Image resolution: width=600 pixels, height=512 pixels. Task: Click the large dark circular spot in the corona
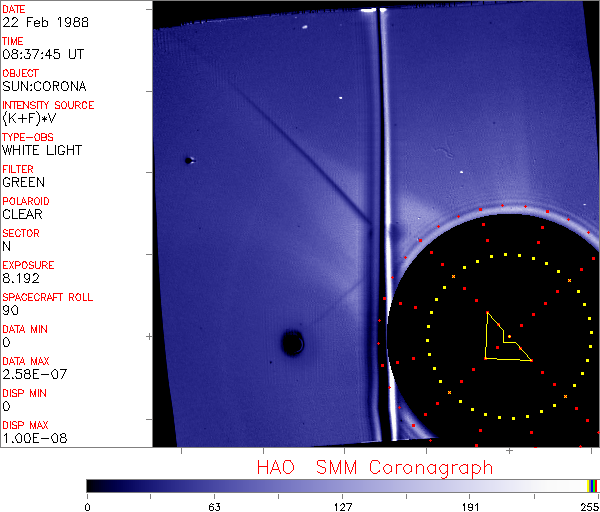pyautogui.click(x=292, y=343)
